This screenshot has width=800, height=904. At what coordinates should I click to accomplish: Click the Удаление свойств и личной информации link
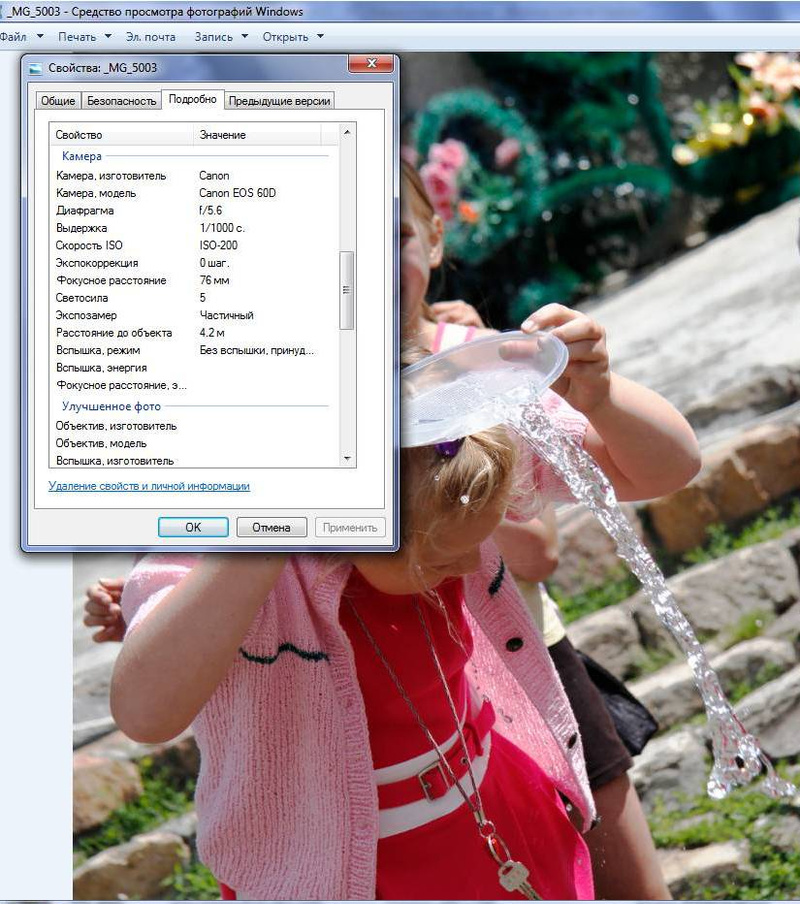(x=149, y=486)
